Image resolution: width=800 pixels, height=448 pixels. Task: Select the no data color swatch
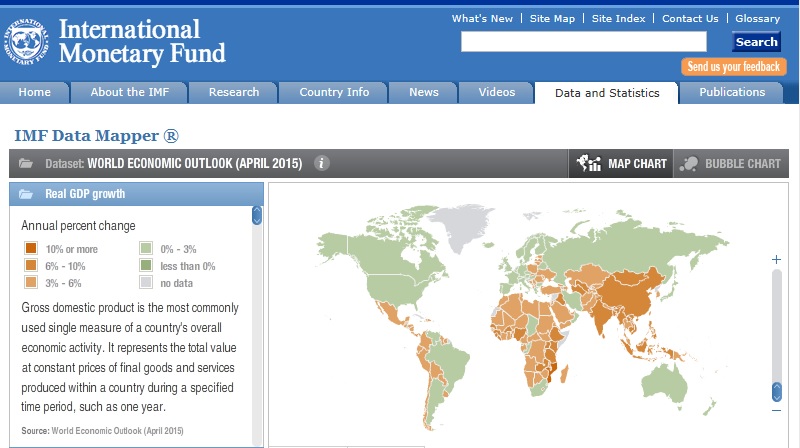point(146,282)
